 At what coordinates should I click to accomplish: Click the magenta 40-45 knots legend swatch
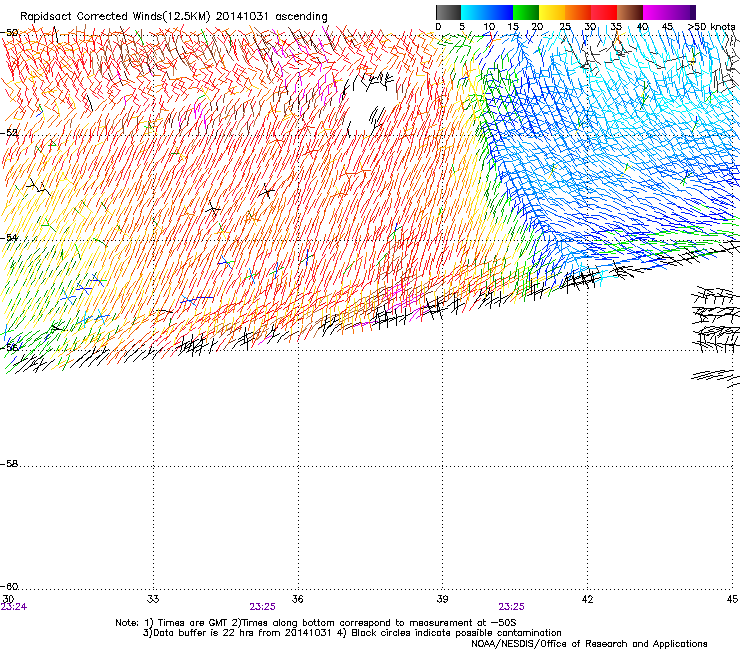[x=656, y=12]
